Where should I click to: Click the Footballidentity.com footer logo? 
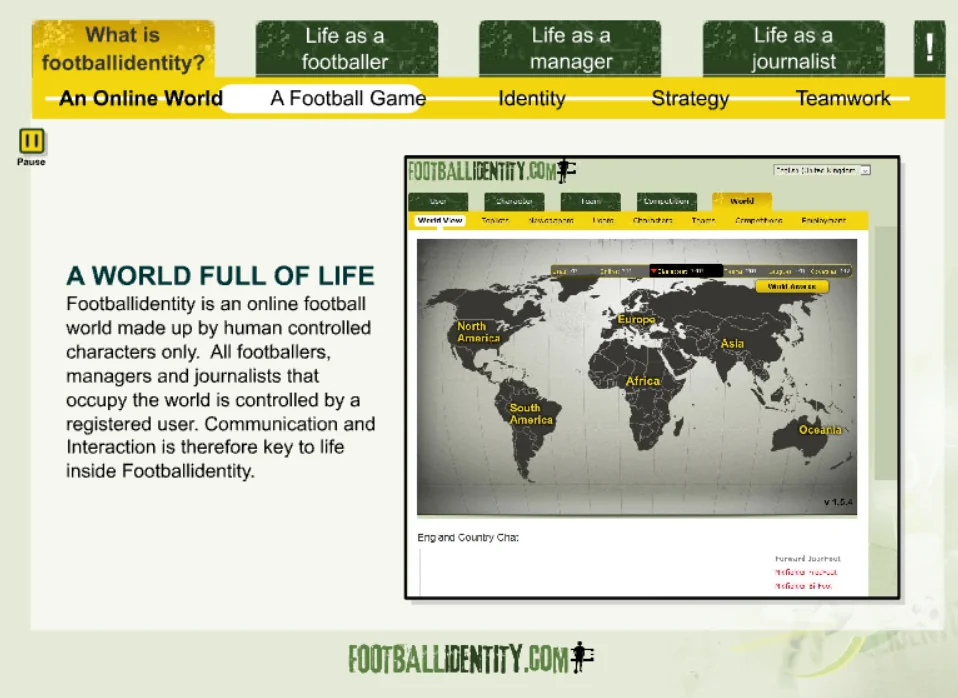471,658
